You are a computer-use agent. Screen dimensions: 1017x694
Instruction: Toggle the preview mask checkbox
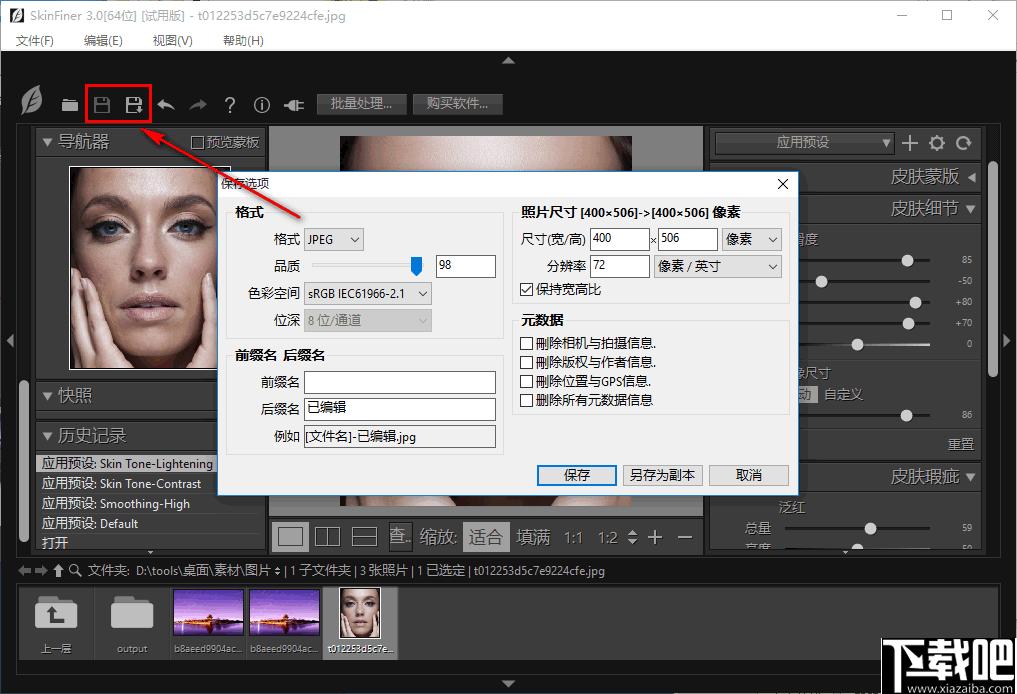[x=197, y=142]
